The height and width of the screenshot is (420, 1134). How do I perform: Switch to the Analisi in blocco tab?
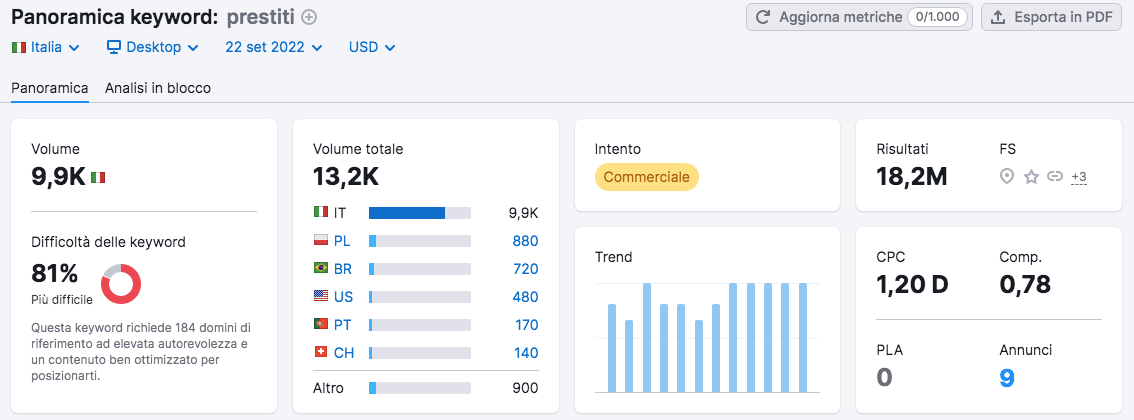[158, 88]
